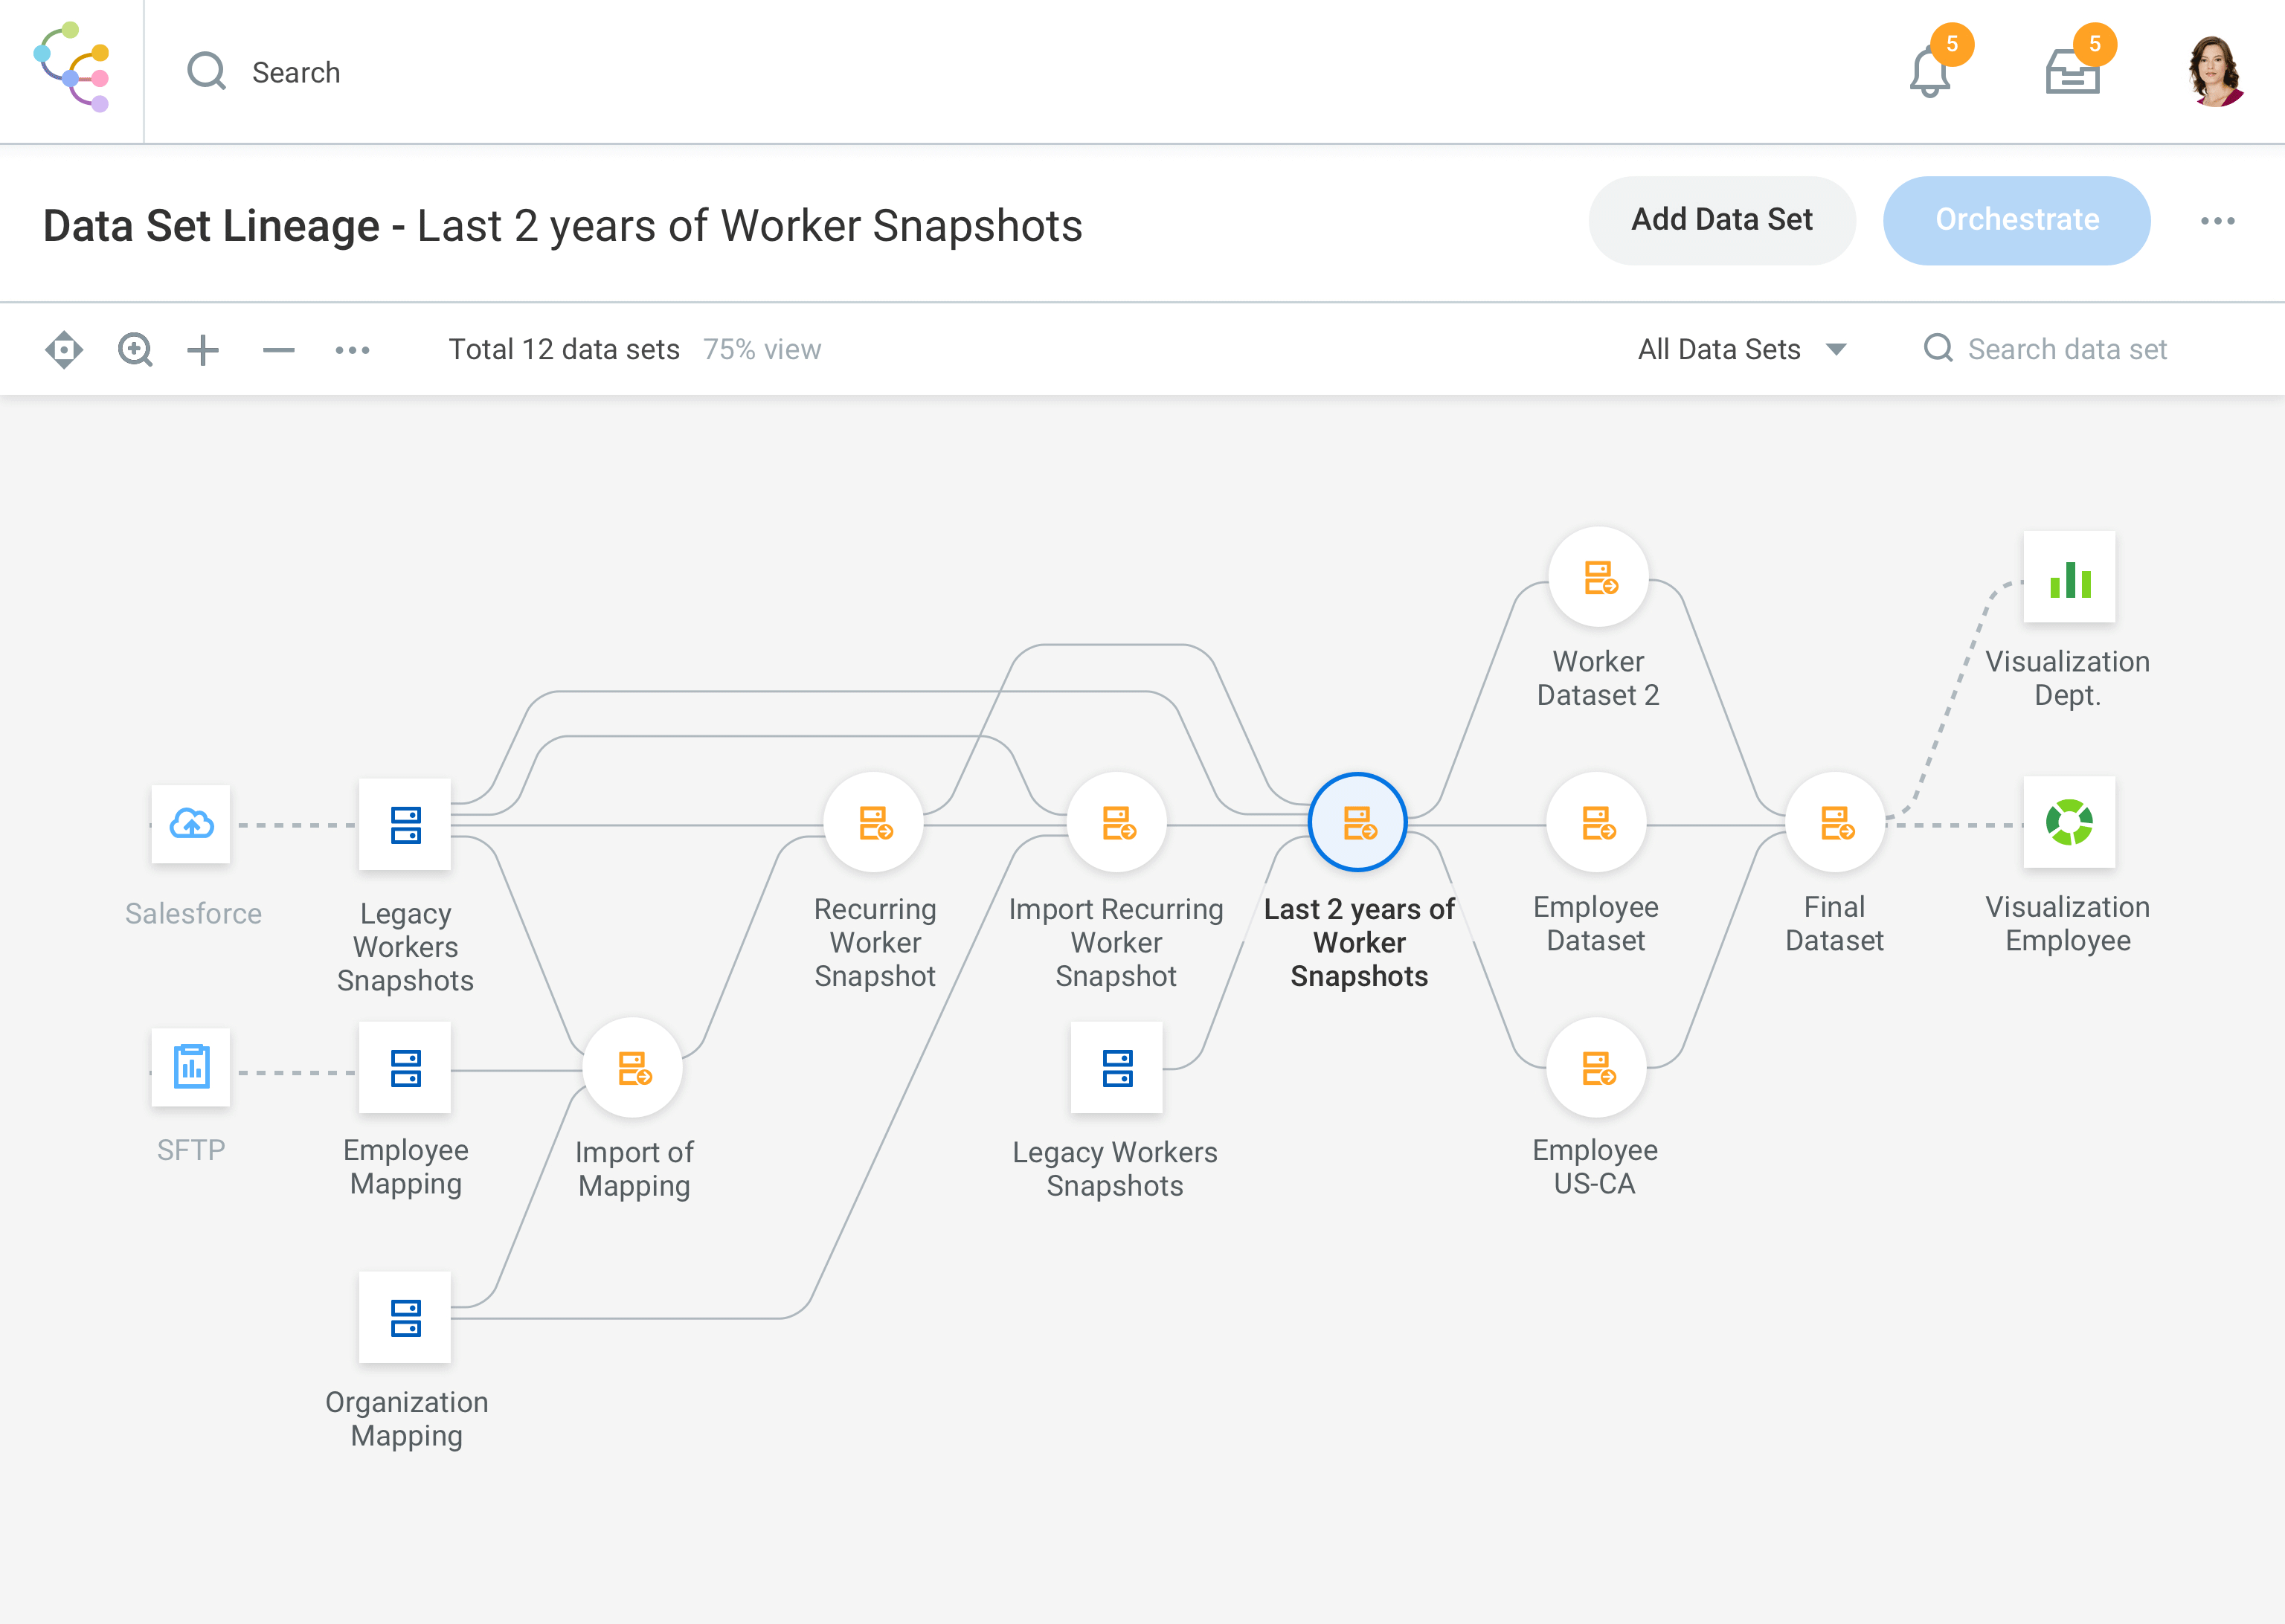Click the recenter view crosshair icon

pos(64,350)
